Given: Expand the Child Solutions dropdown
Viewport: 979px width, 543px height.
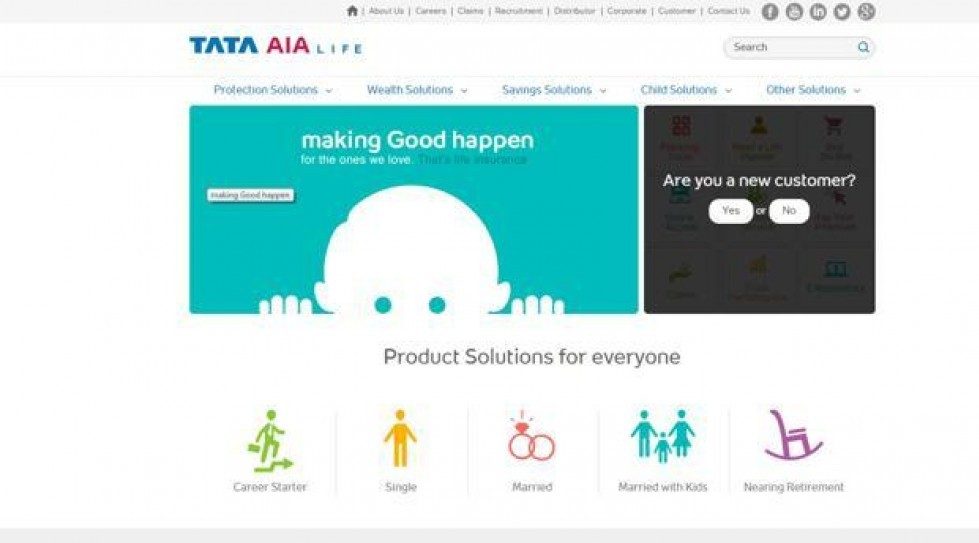Looking at the screenshot, I should 686,90.
